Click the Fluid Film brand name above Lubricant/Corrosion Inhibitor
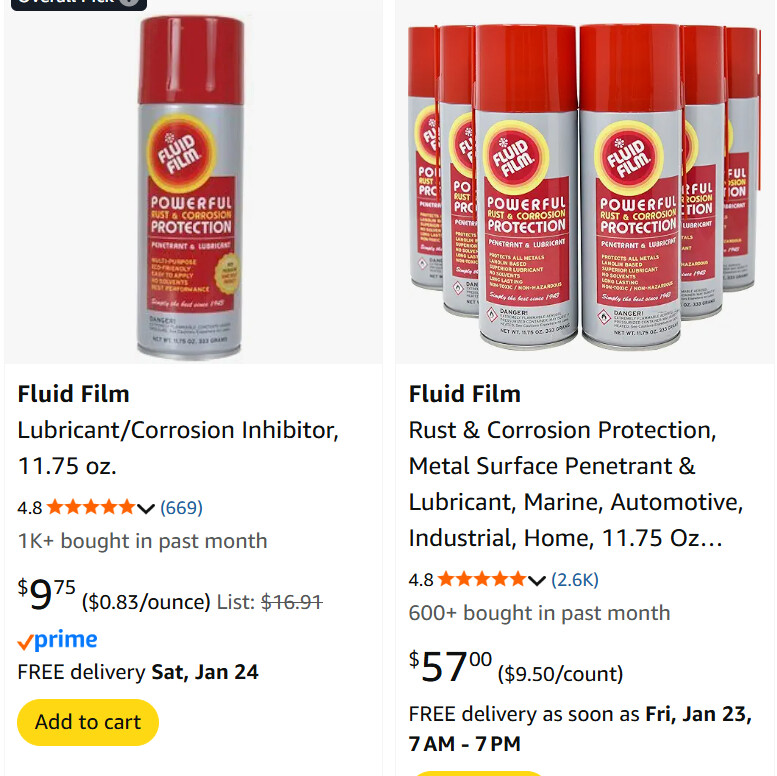Viewport: 777px width, 776px height. (74, 394)
